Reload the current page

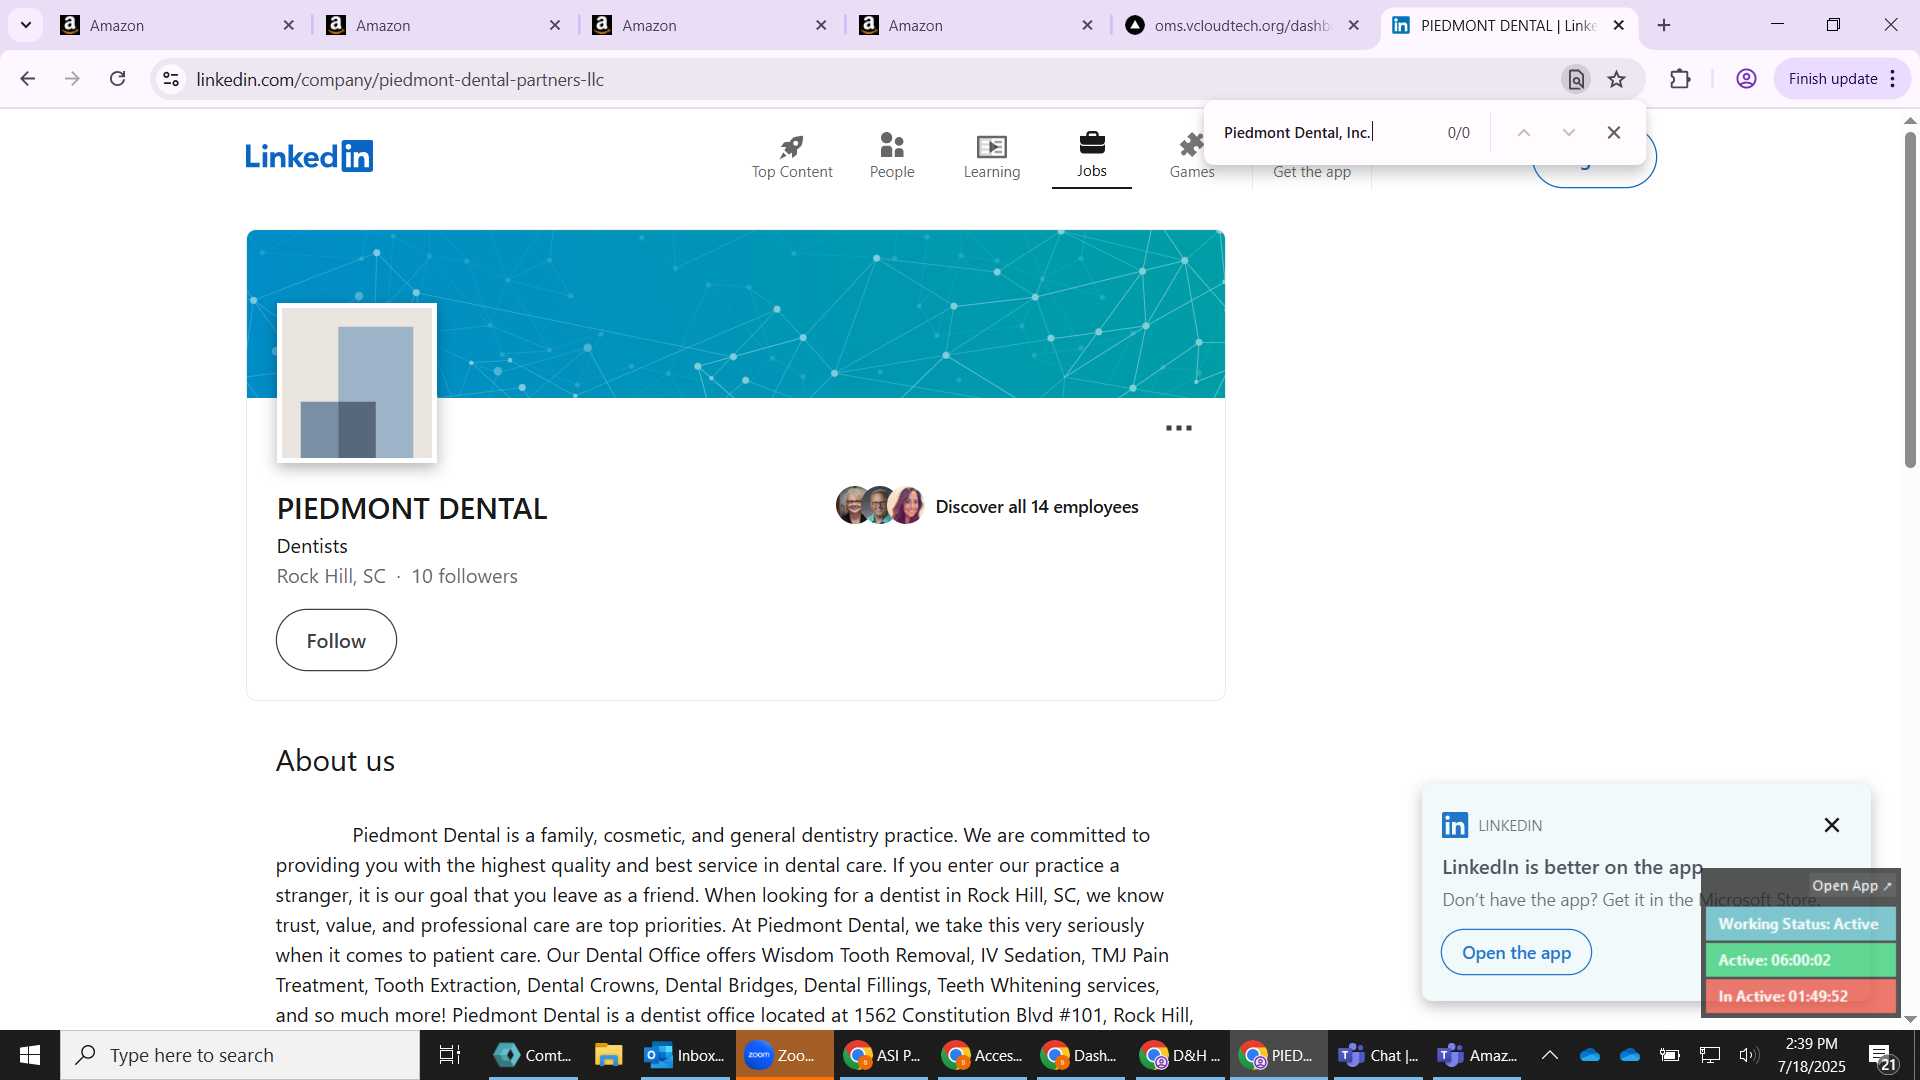[118, 79]
